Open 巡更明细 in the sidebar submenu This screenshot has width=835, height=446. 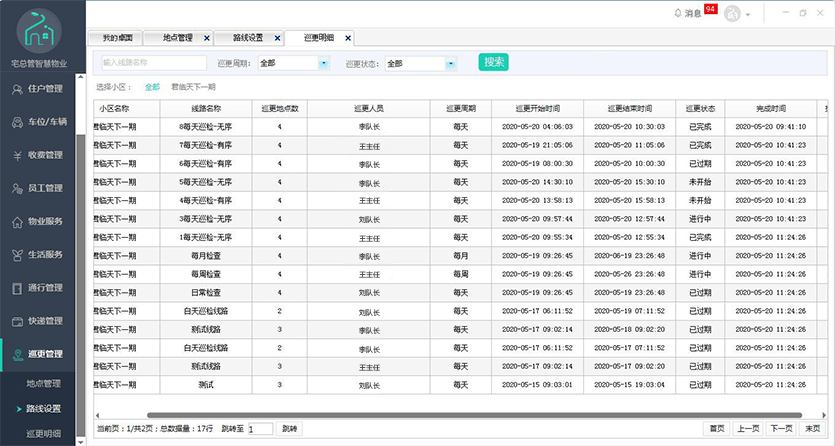coord(43,433)
